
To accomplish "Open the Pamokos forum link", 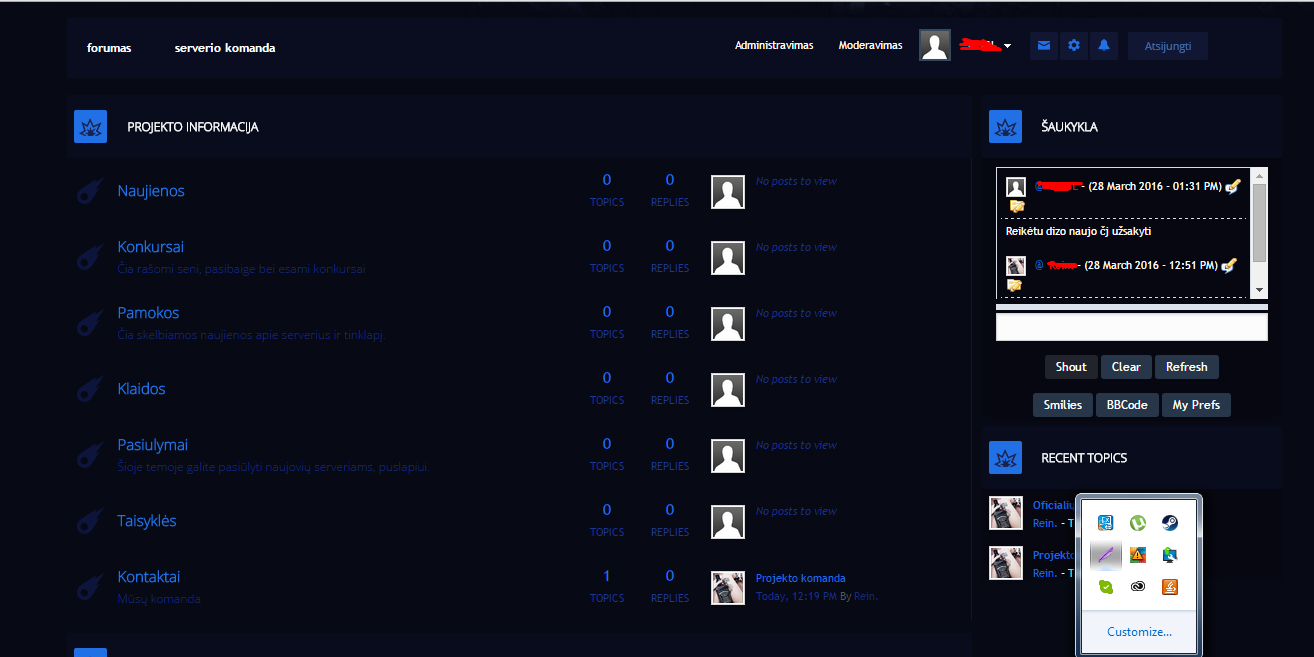I will tap(148, 313).
